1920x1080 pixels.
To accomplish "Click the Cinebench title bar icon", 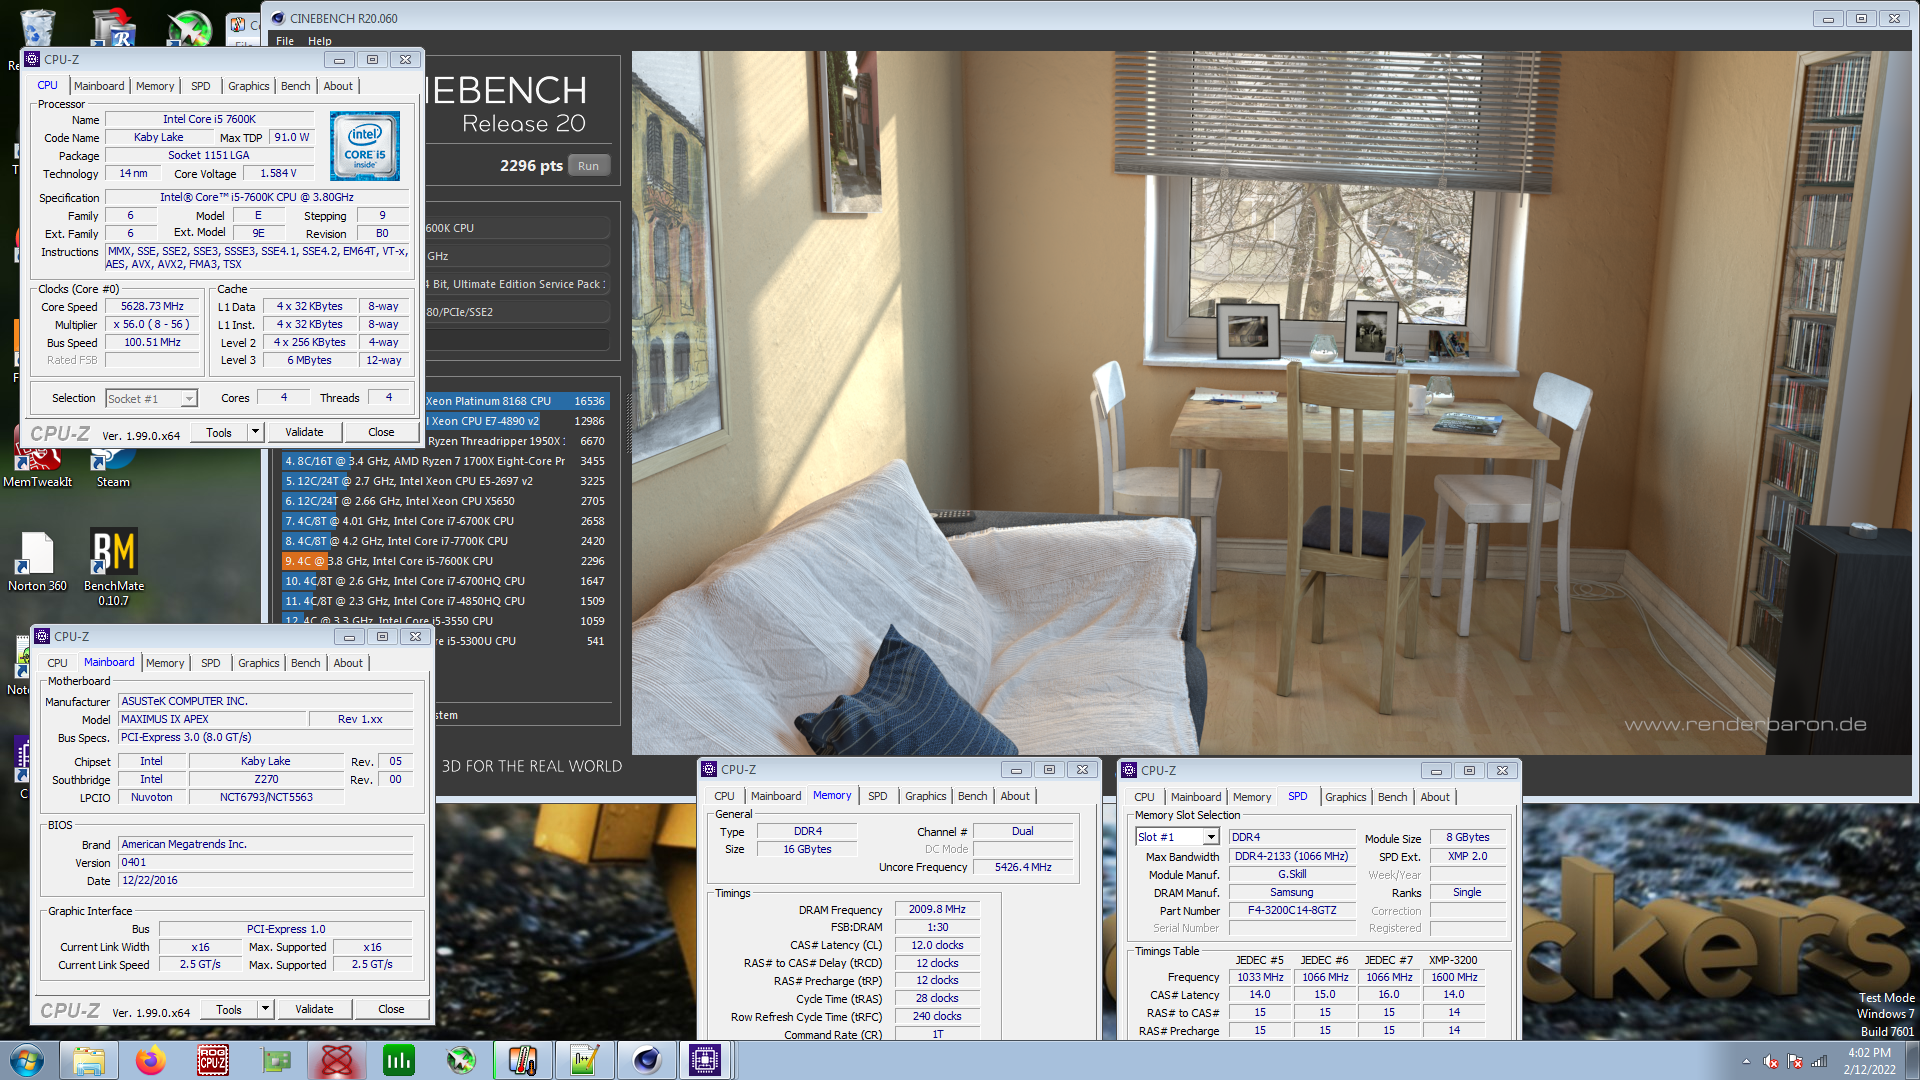I will (278, 18).
